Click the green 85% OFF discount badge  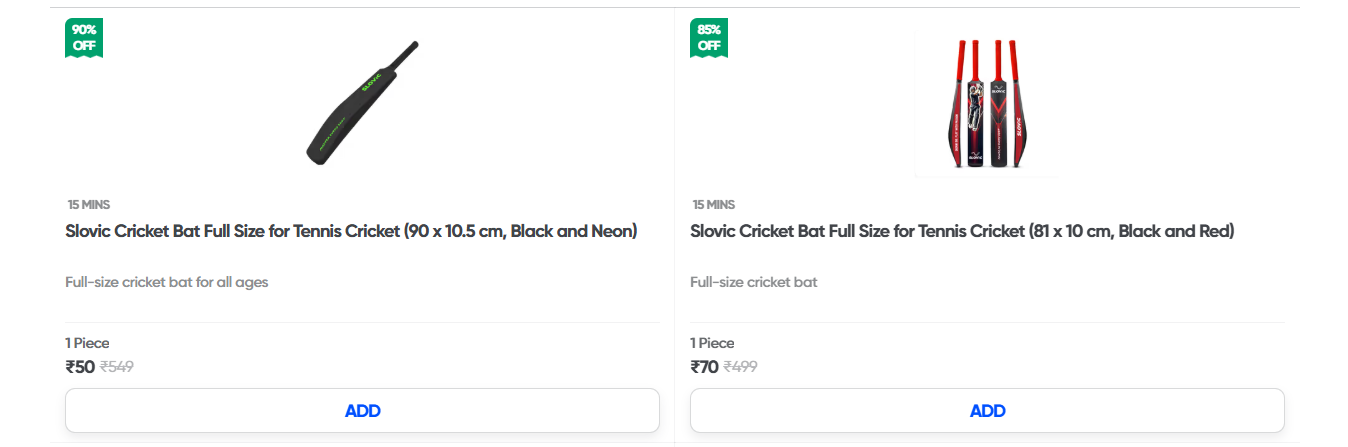tap(709, 37)
